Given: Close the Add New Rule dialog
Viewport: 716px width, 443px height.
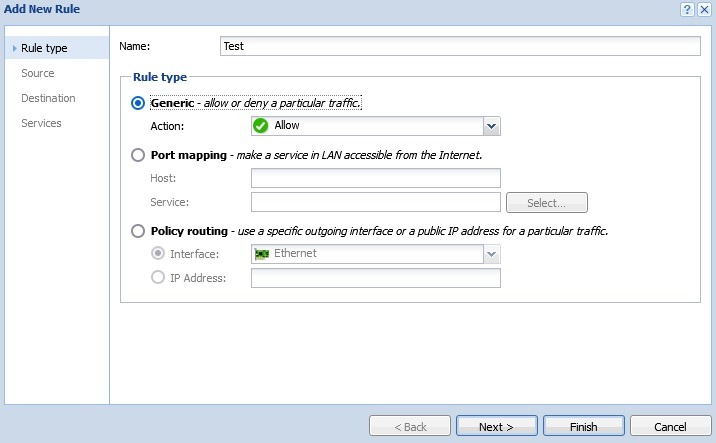Looking at the screenshot, I should point(704,9).
